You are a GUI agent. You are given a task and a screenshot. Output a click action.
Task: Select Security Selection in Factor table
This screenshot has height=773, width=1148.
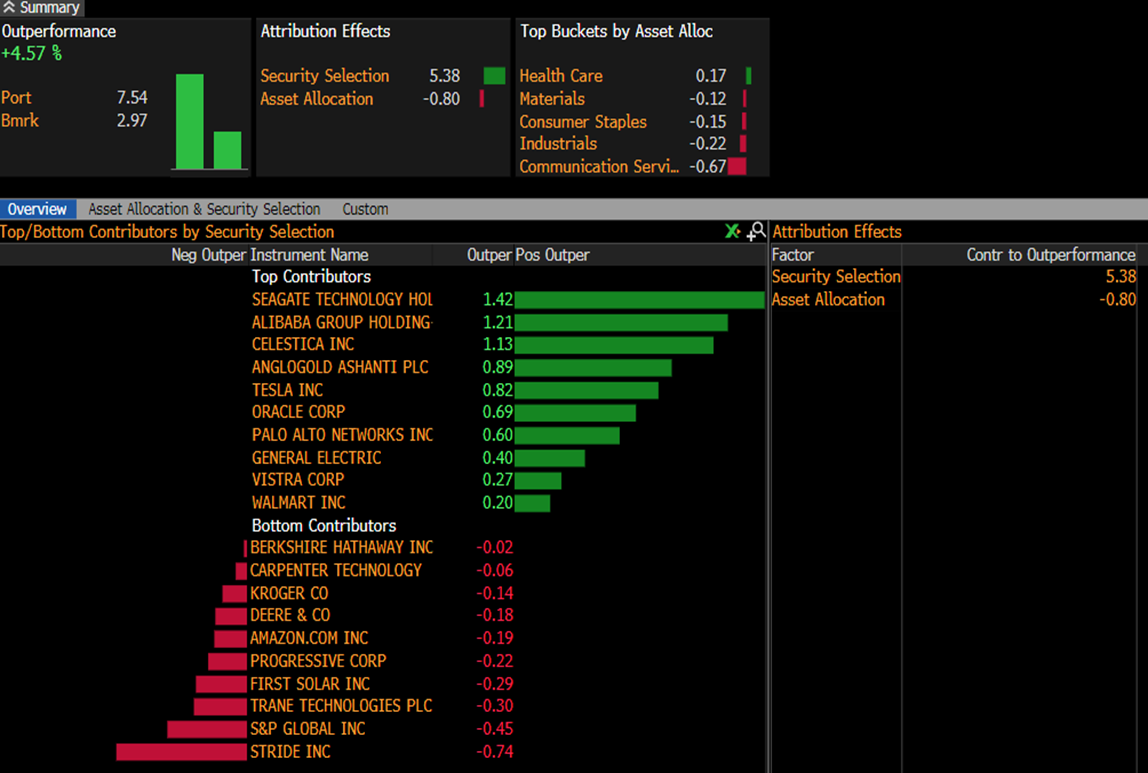[x=835, y=277]
